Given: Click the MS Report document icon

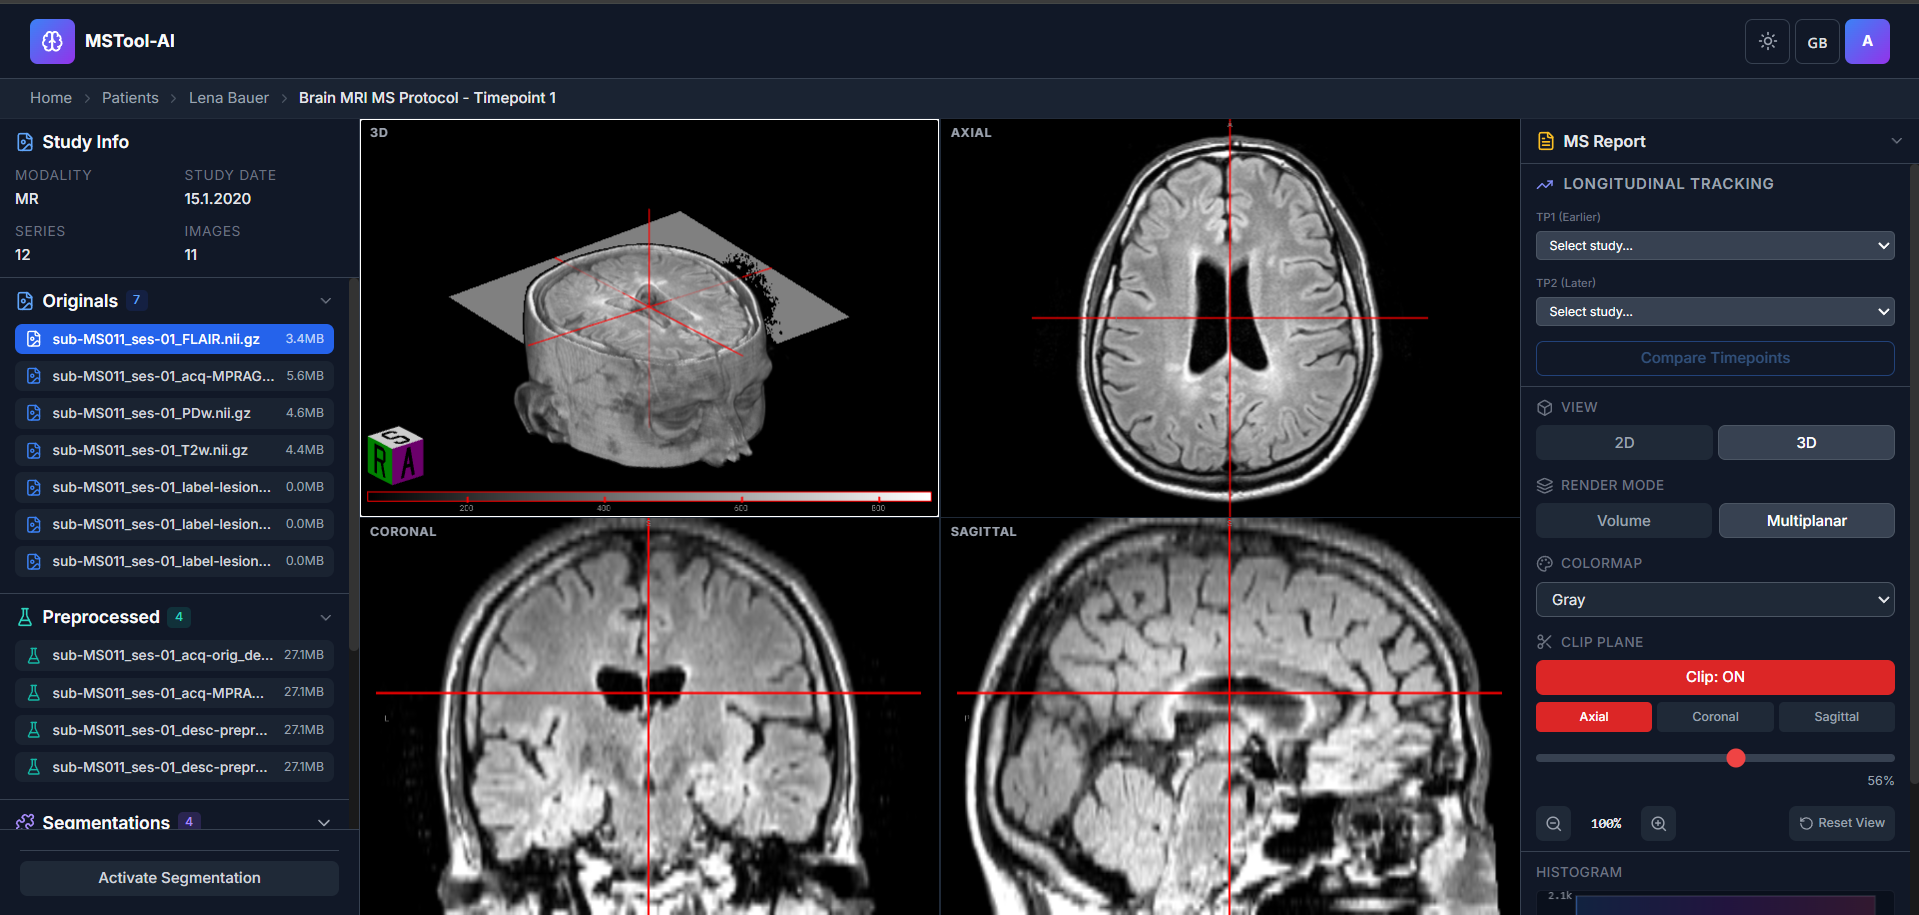Looking at the screenshot, I should coord(1546,141).
